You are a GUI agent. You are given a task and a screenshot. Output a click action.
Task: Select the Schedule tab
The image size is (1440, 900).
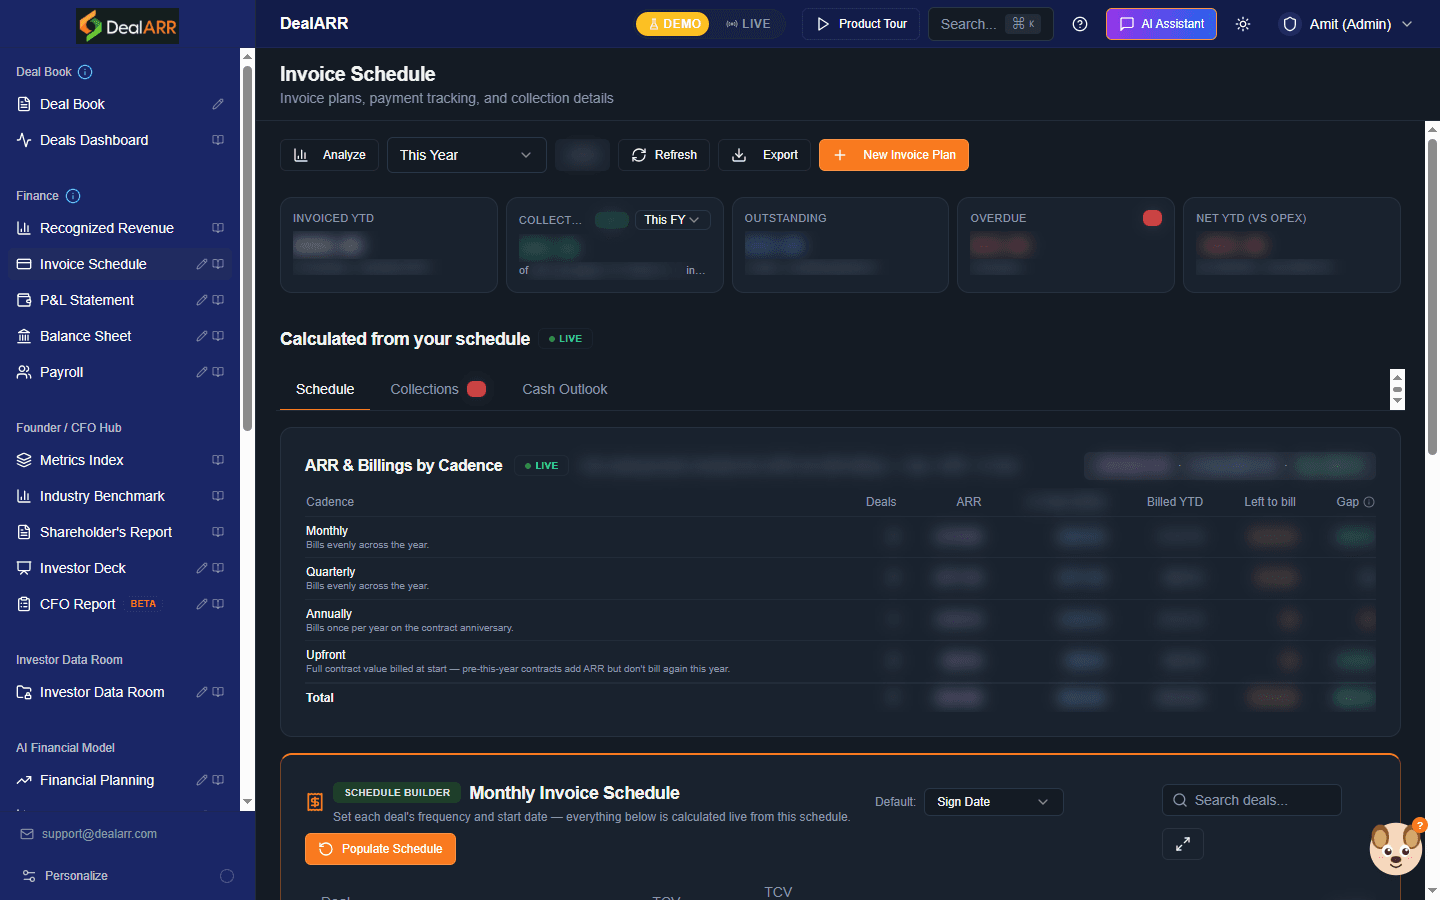(x=325, y=389)
